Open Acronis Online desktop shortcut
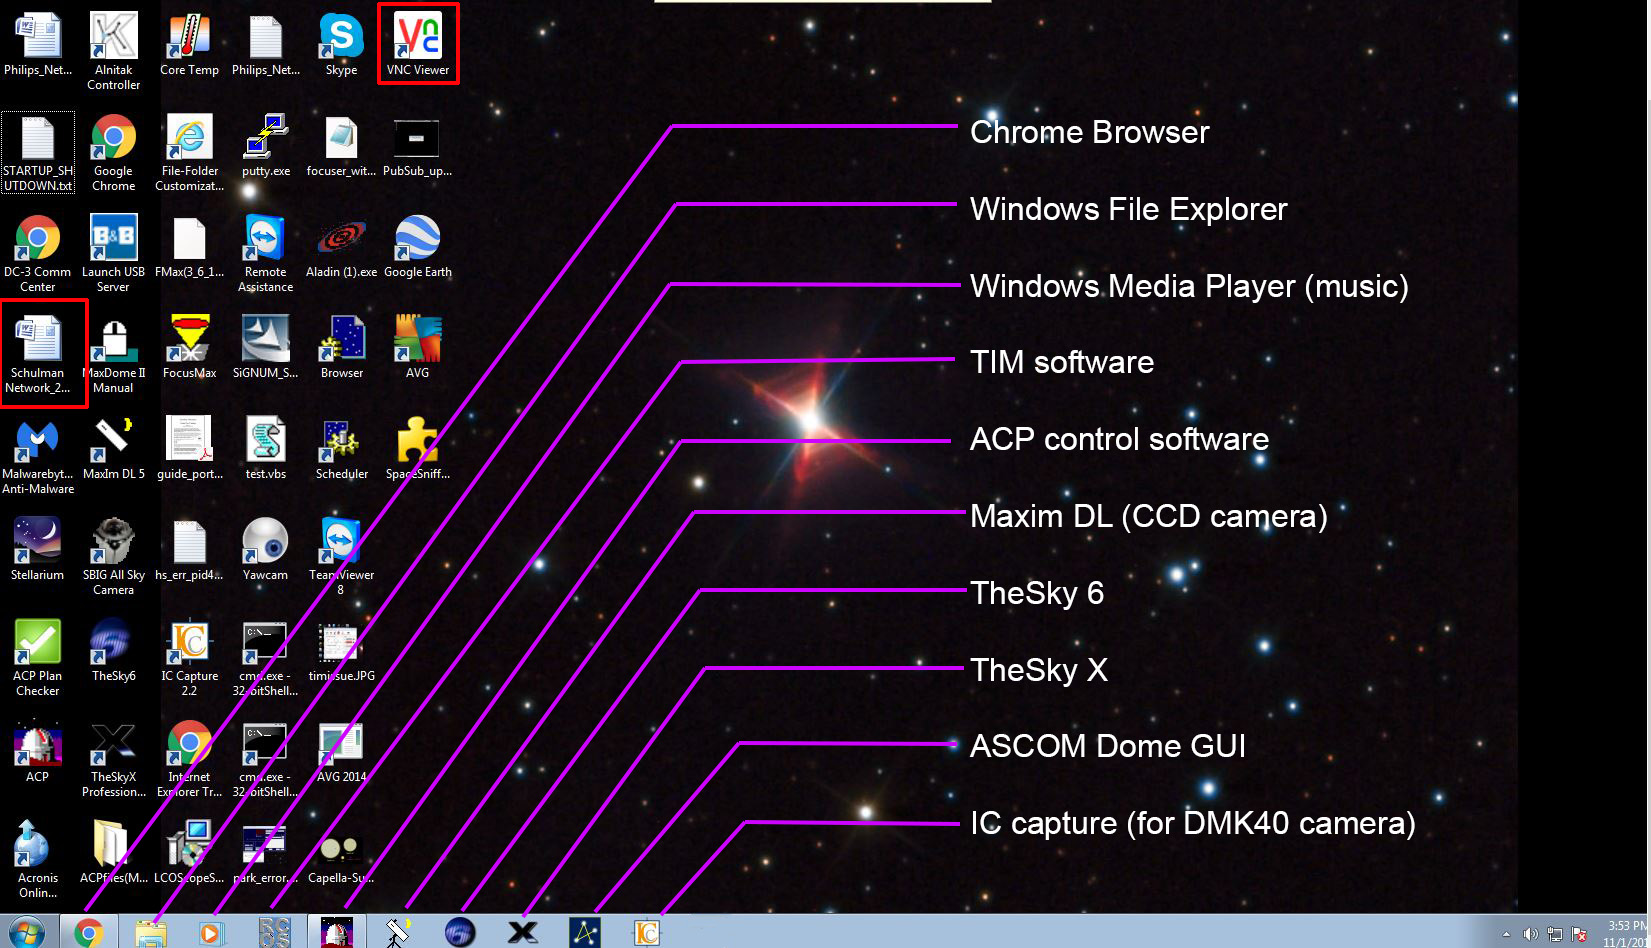This screenshot has height=948, width=1651. click(x=38, y=859)
